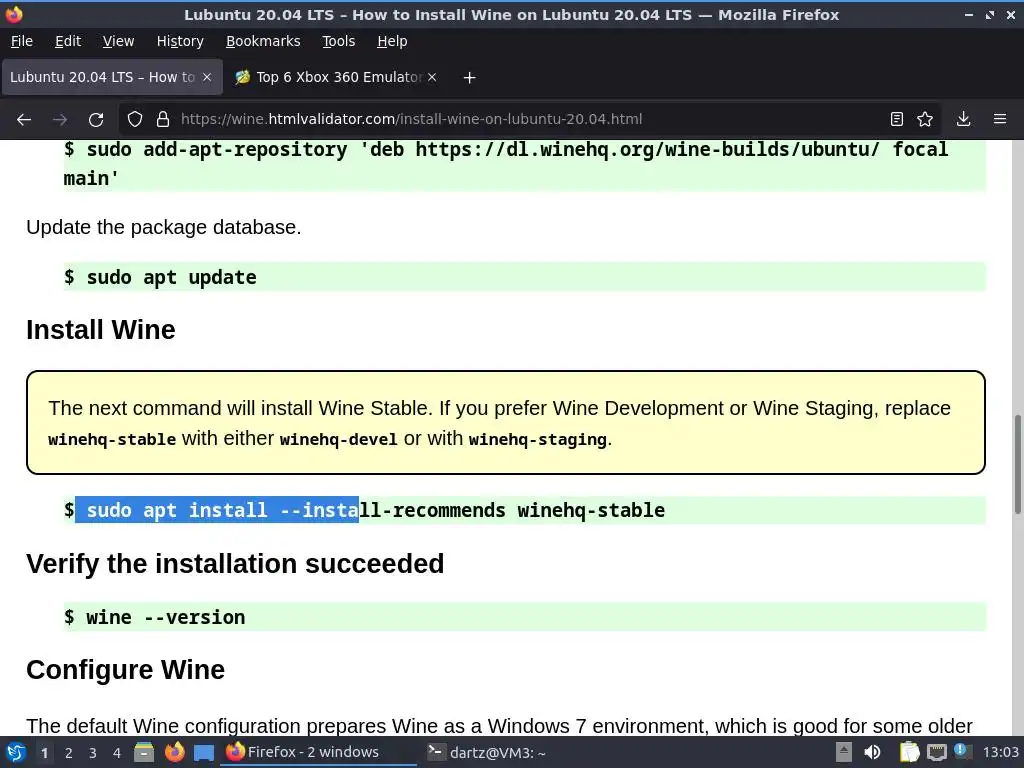Launch the file manager from the panel
The height and width of the screenshot is (768, 1024).
tap(144, 752)
